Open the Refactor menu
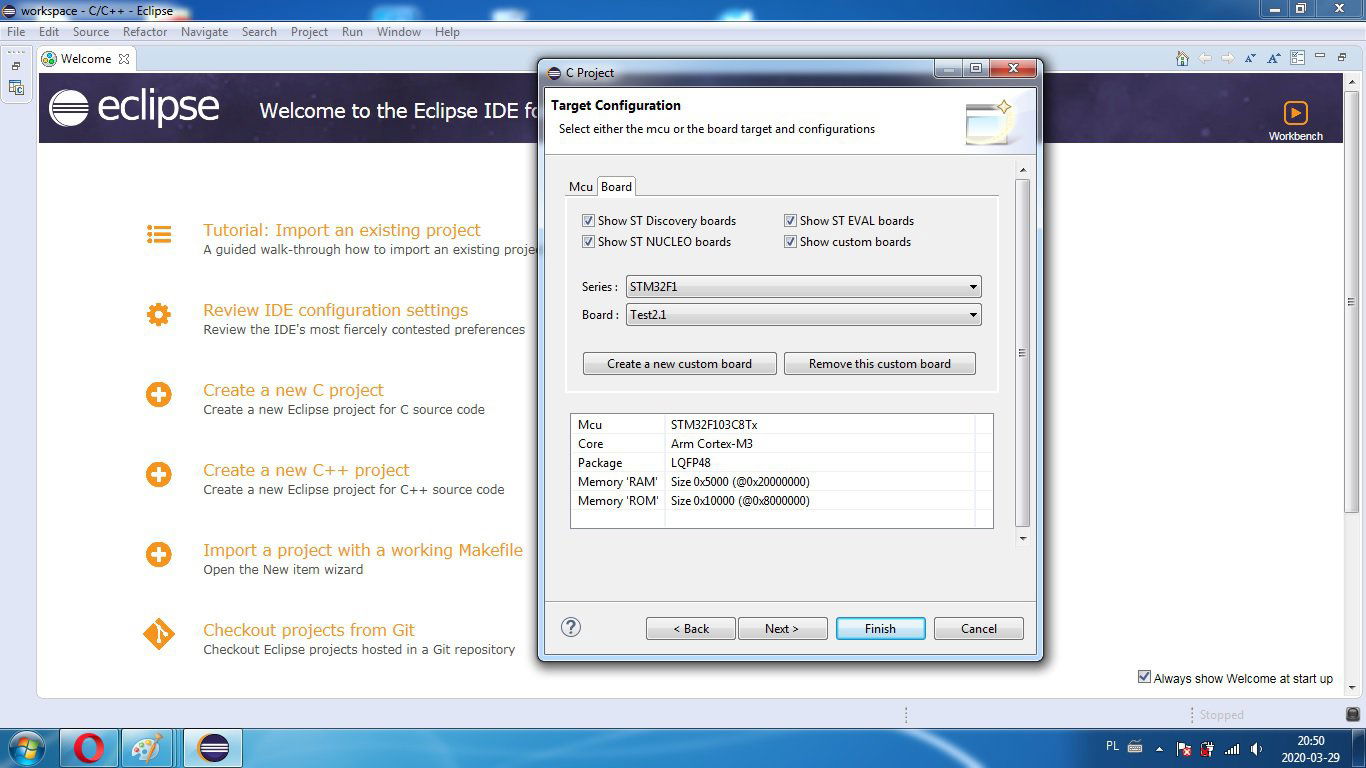 (x=145, y=32)
